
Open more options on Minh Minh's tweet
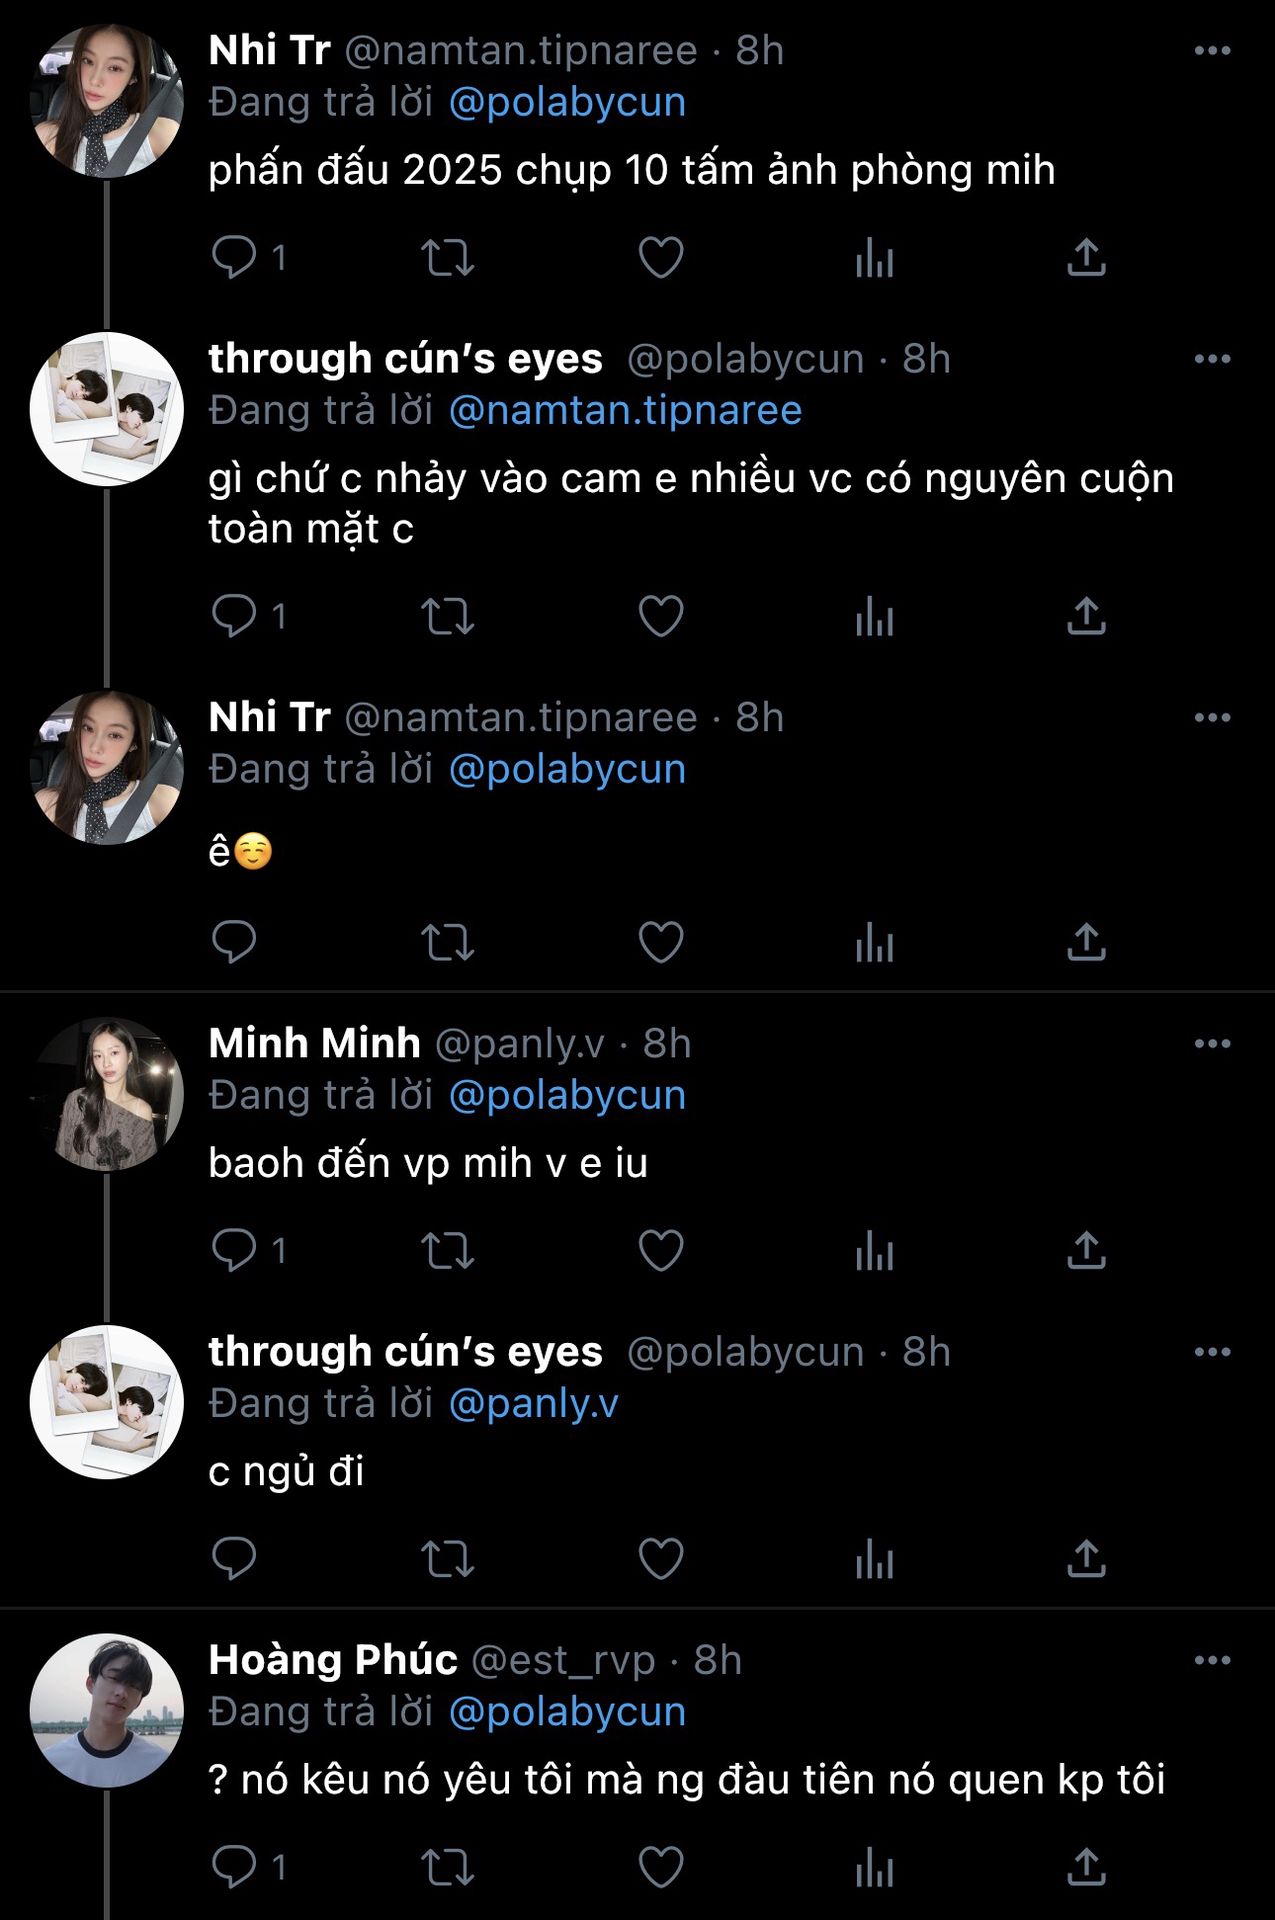tap(1212, 1044)
